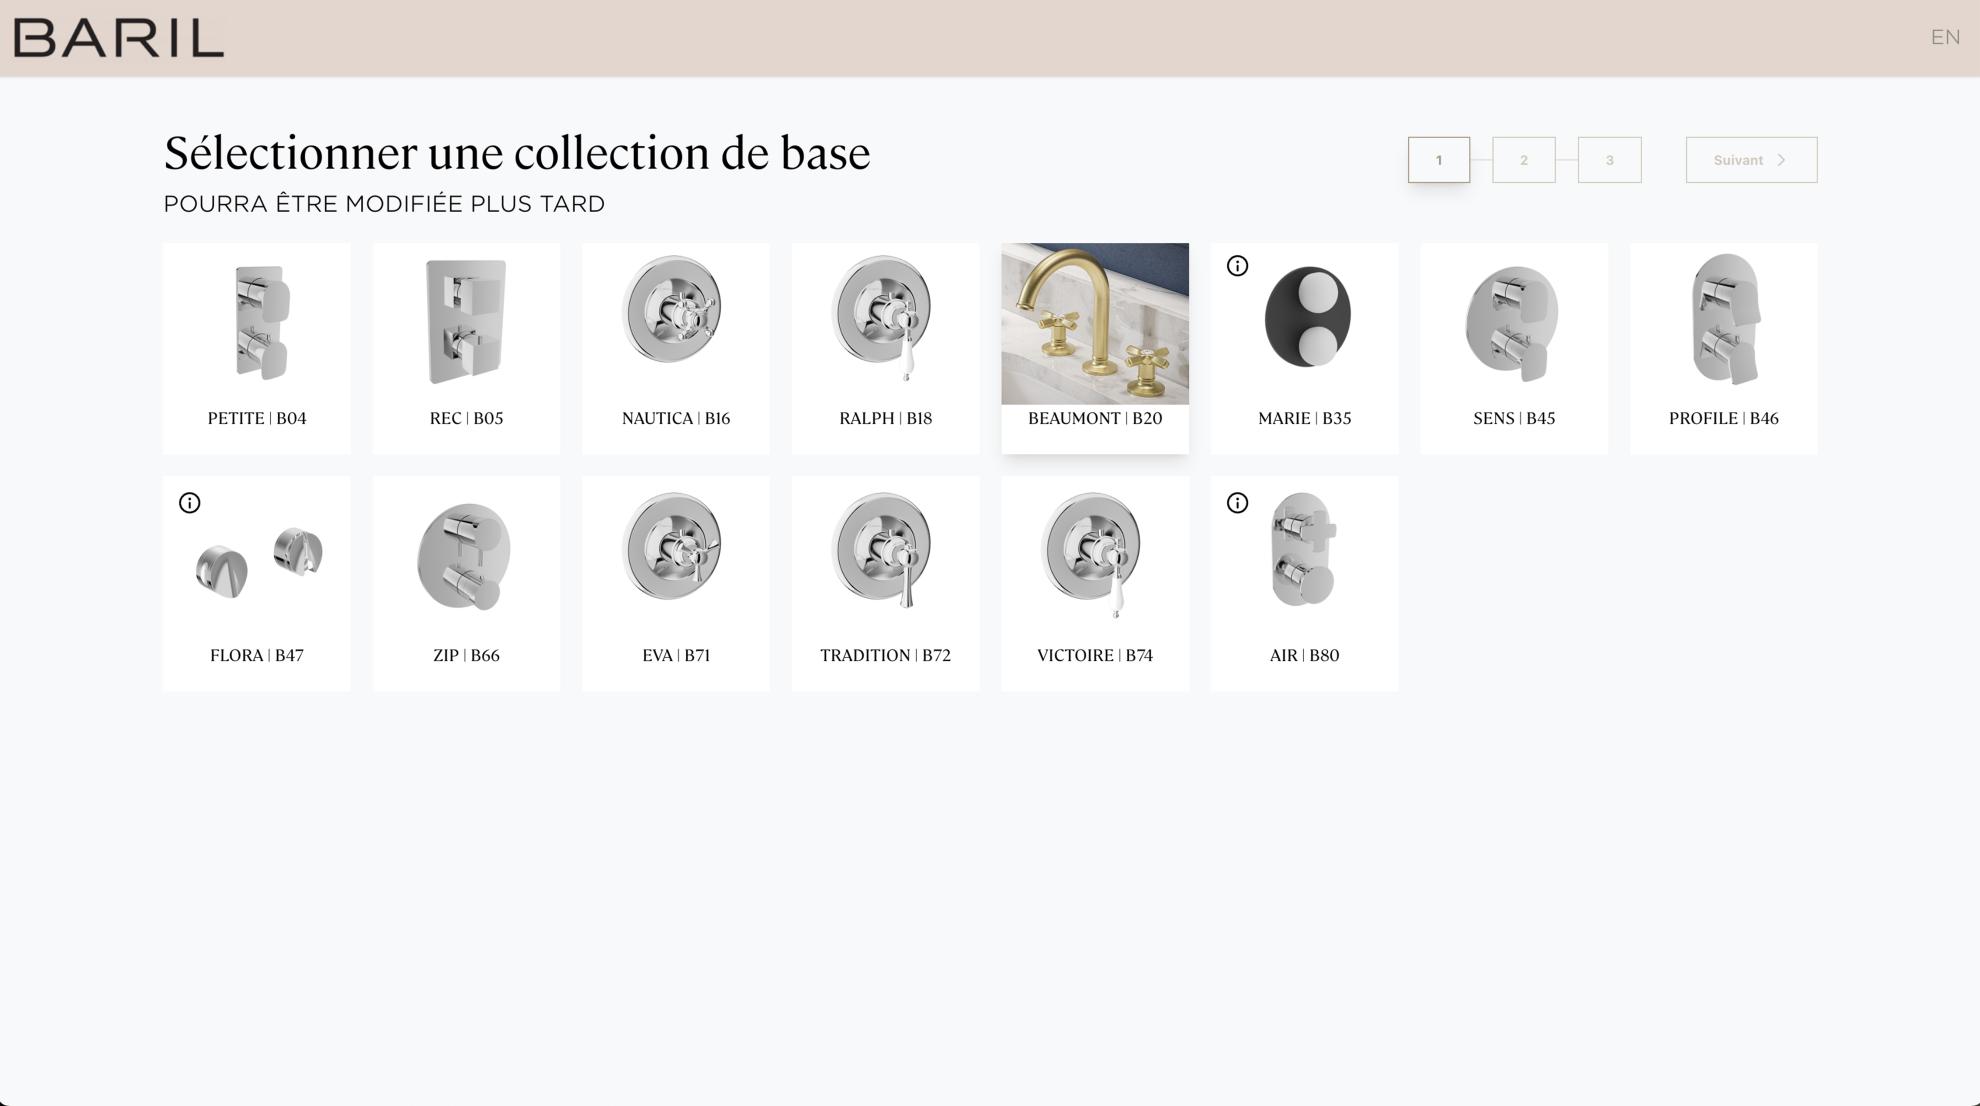Jump to step 3
Image resolution: width=1980 pixels, height=1106 pixels.
1609,160
